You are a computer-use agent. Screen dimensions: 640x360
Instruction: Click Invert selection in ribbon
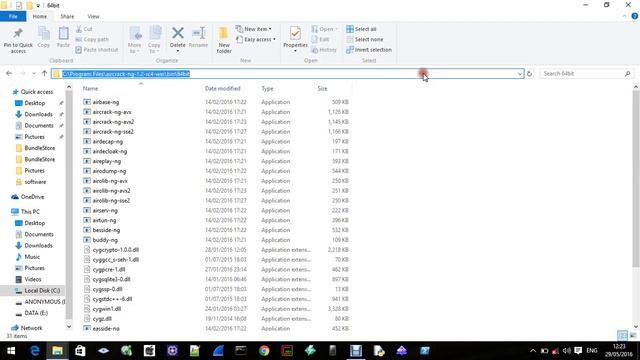coord(369,50)
